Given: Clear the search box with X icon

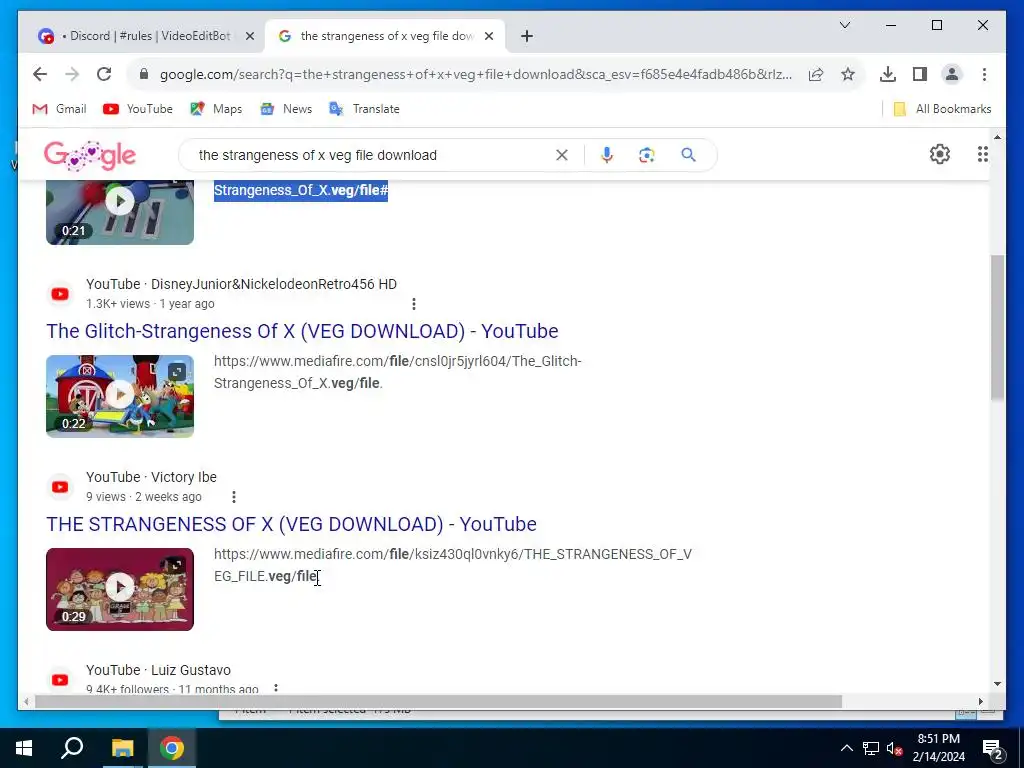Looking at the screenshot, I should pos(562,155).
